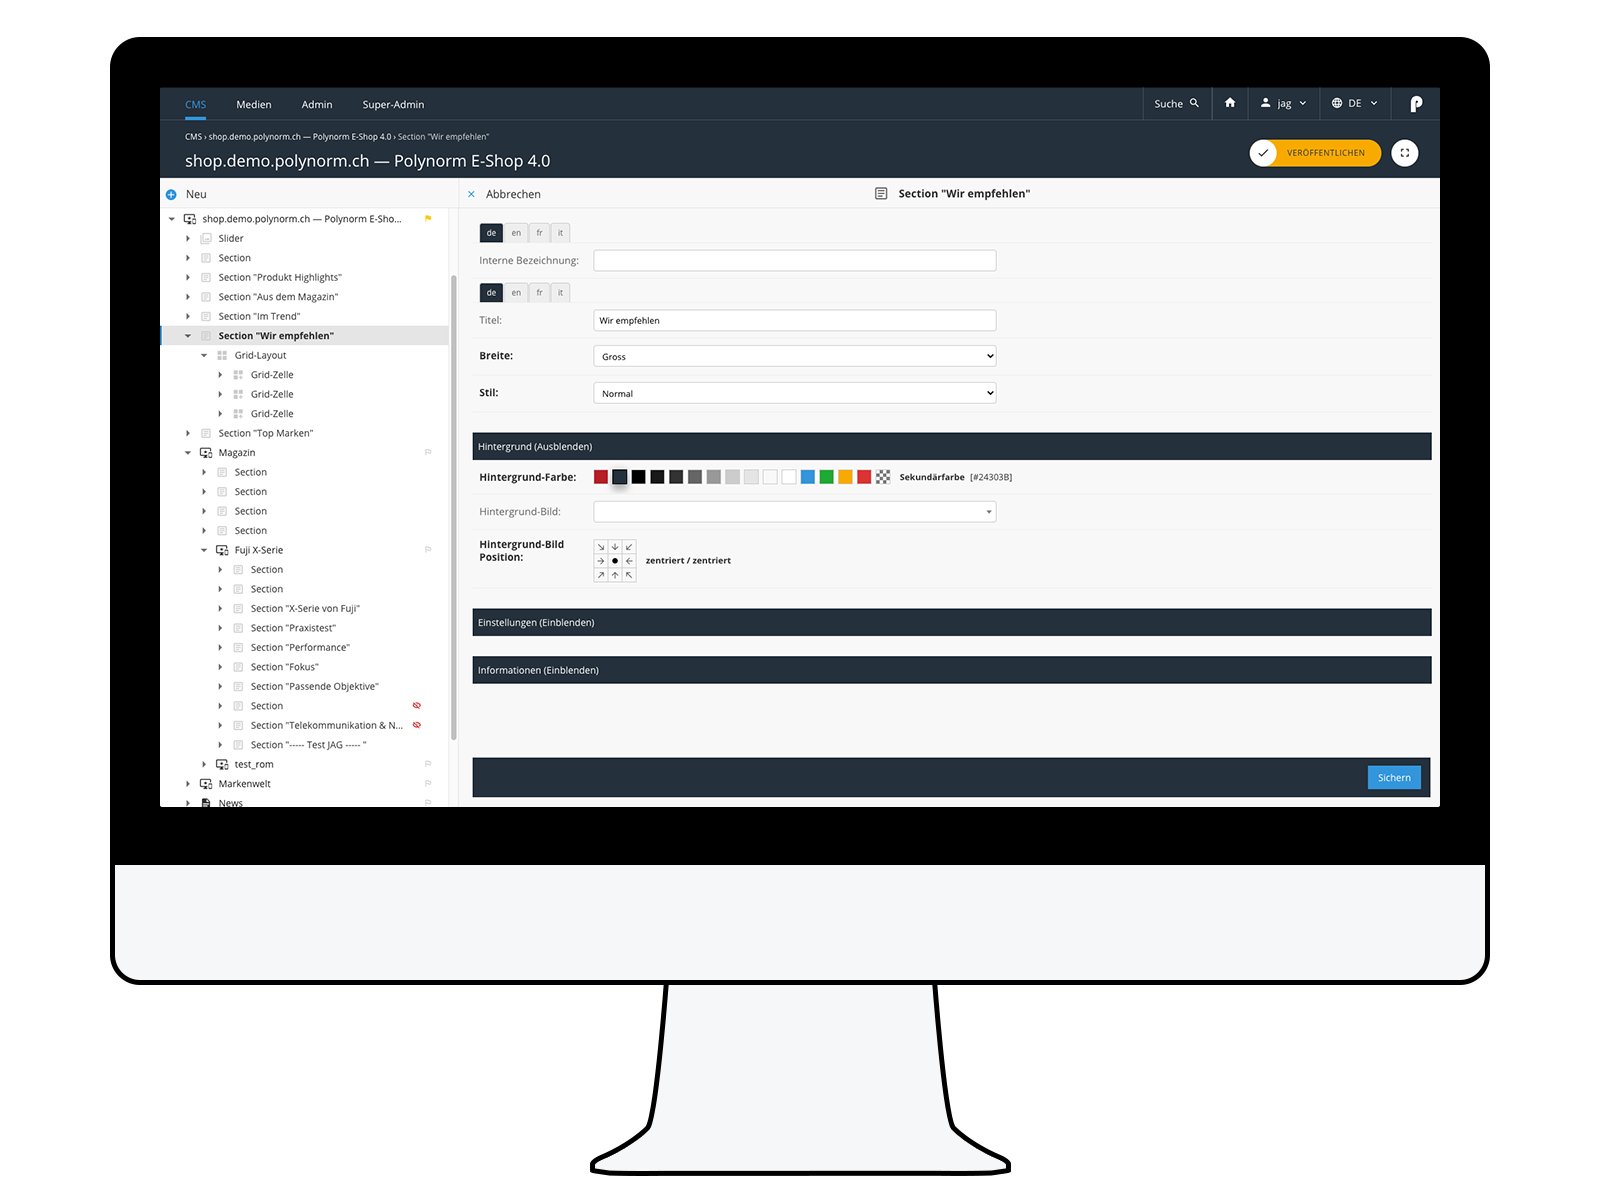Expand the Grid-Layout tree node
The width and height of the screenshot is (1600, 1200).
point(203,355)
